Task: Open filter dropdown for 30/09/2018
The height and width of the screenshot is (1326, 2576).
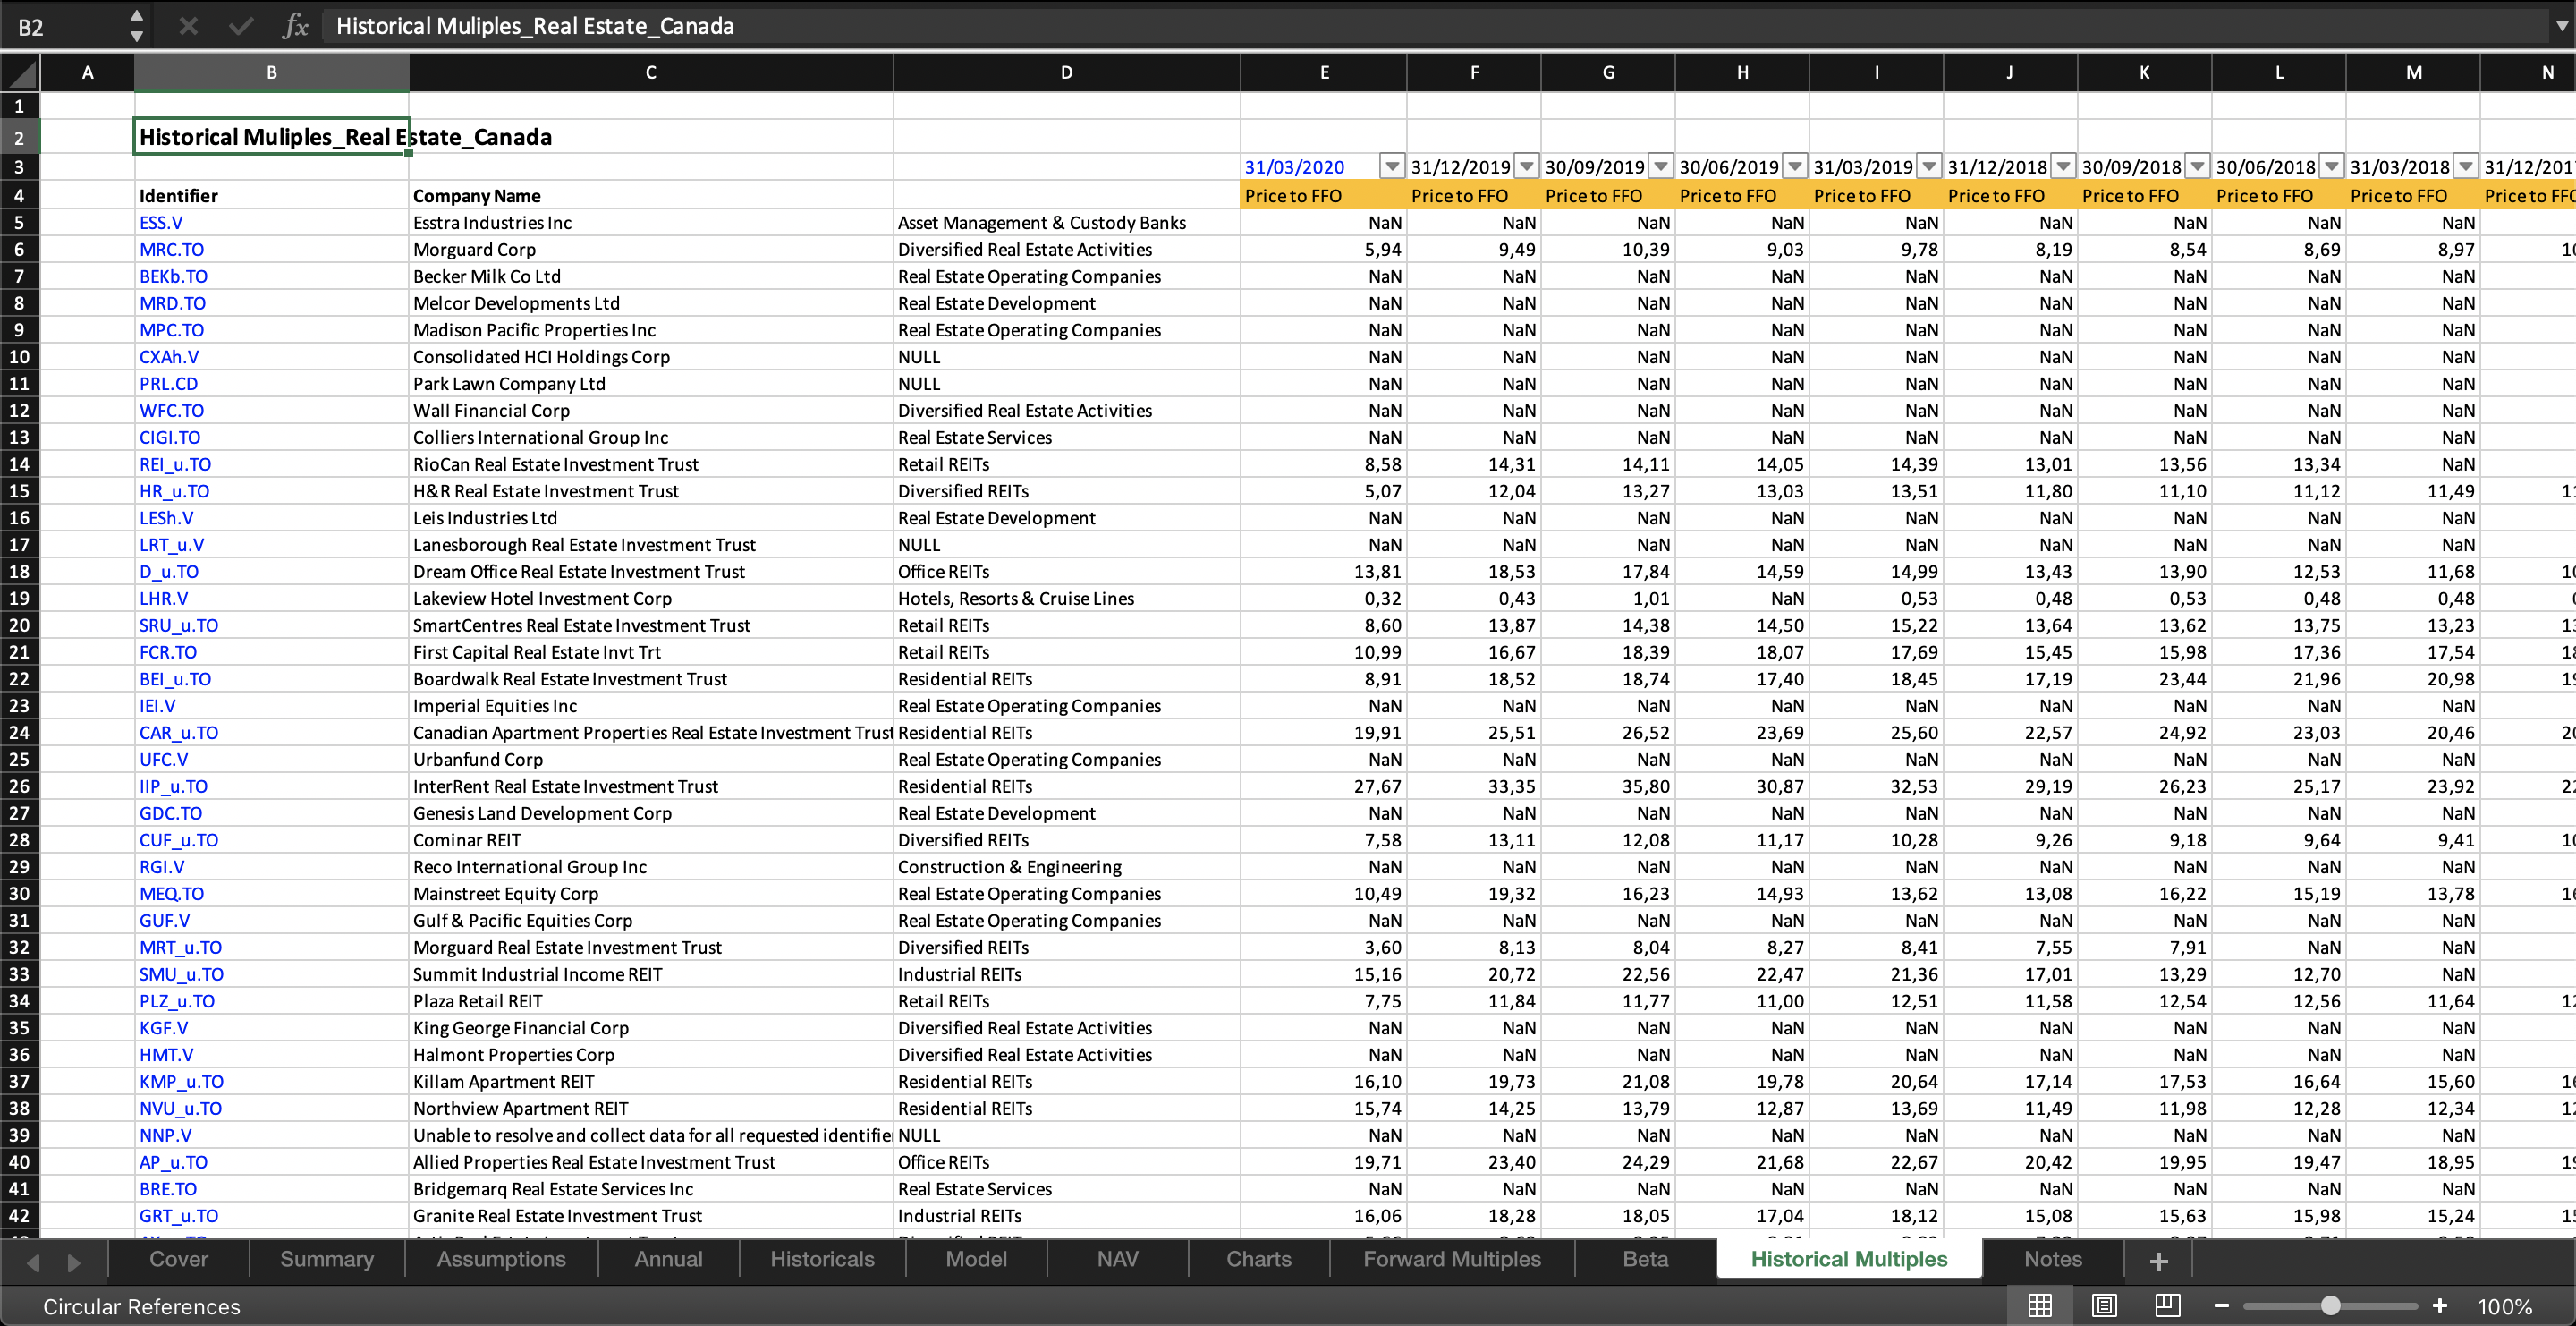Action: [x=2198, y=166]
